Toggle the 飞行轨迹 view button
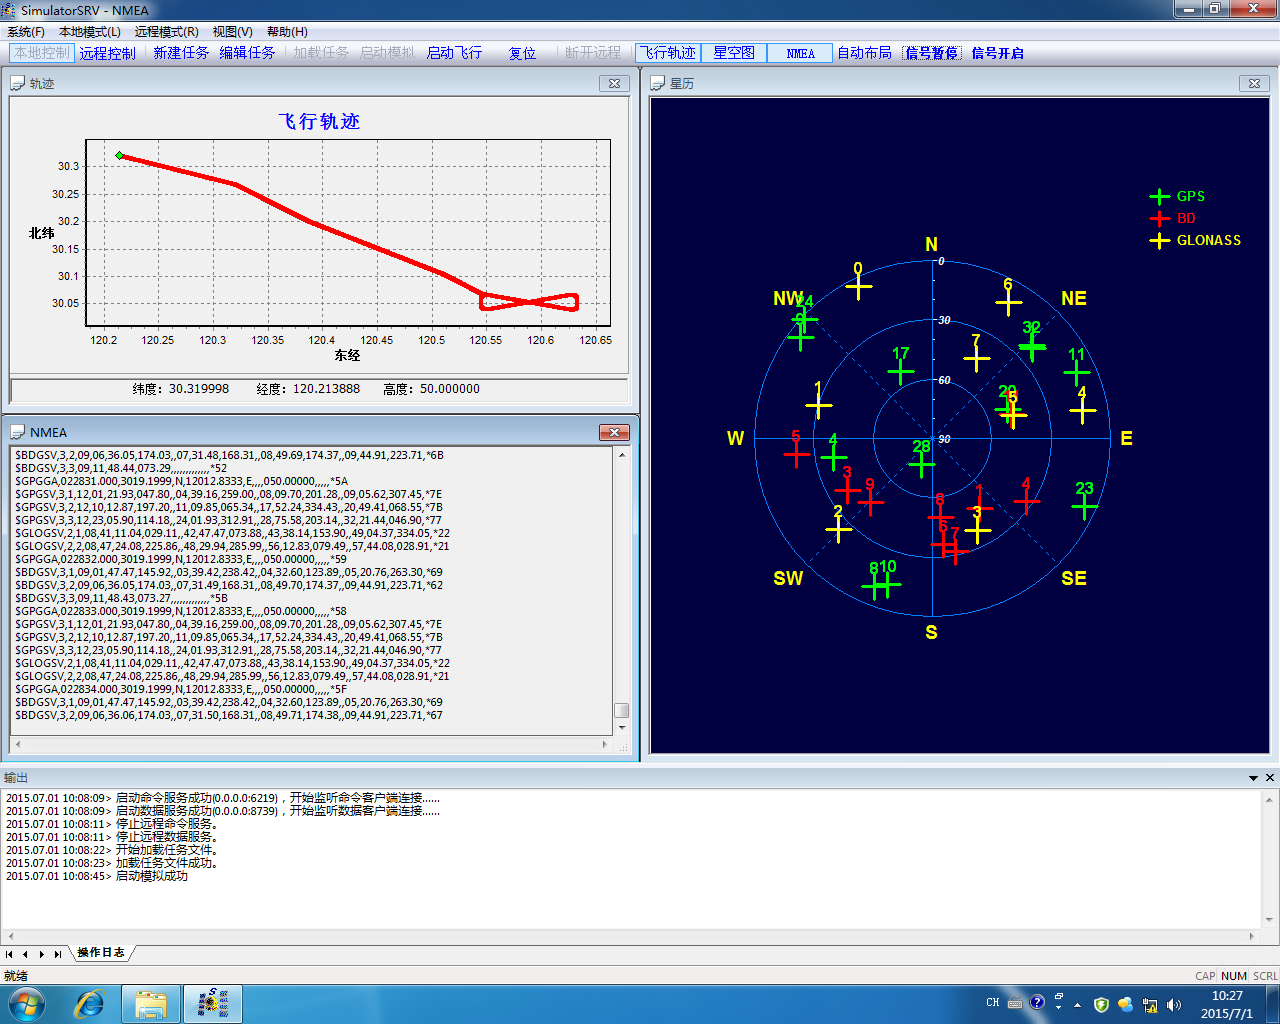1280x1024 pixels. [668, 53]
